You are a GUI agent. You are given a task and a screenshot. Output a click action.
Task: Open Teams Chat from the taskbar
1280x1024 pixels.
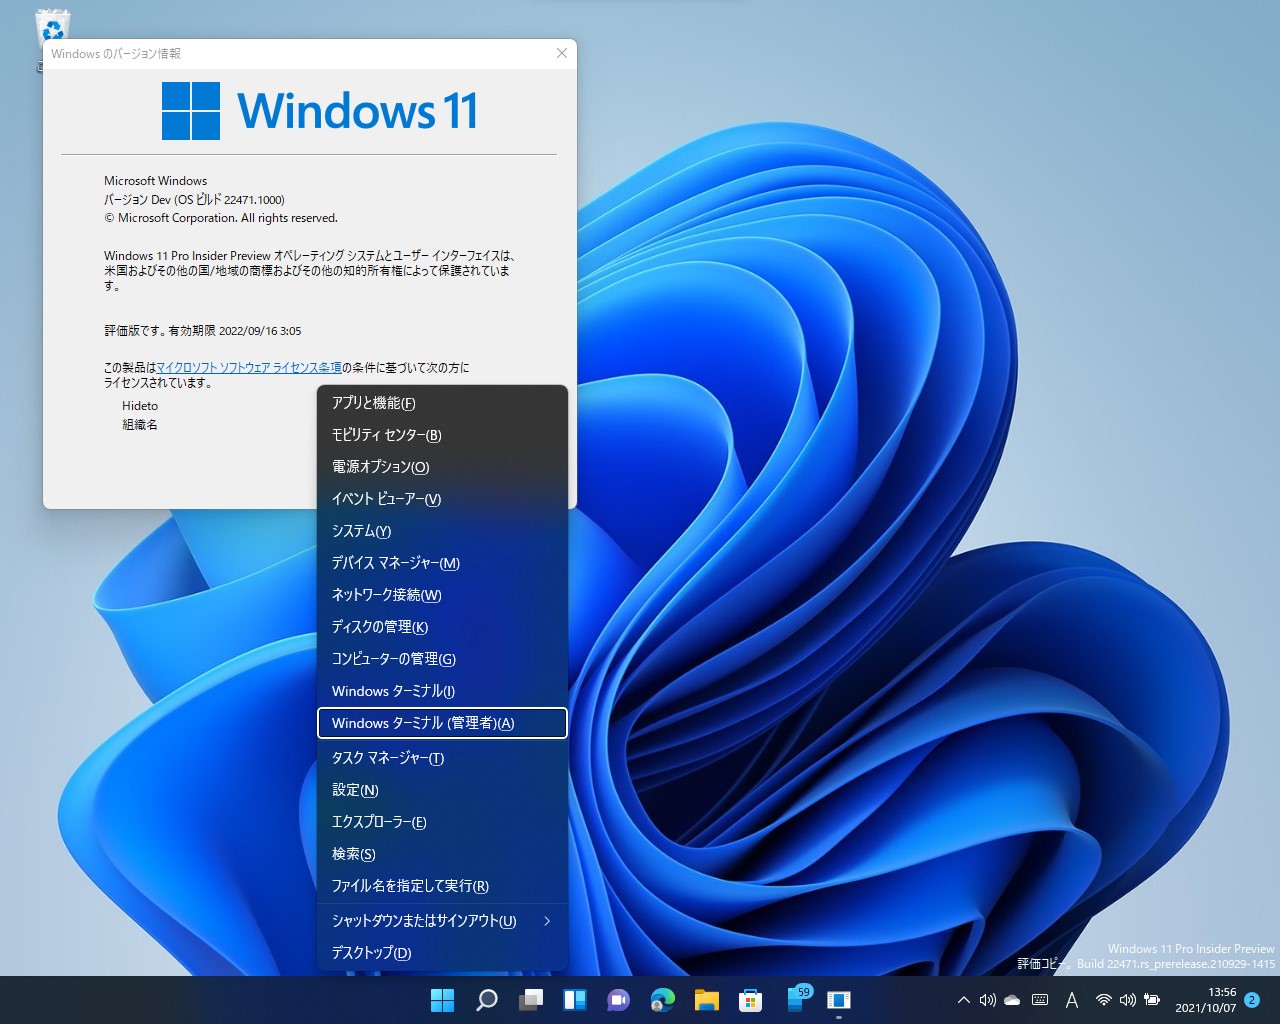coord(617,1000)
